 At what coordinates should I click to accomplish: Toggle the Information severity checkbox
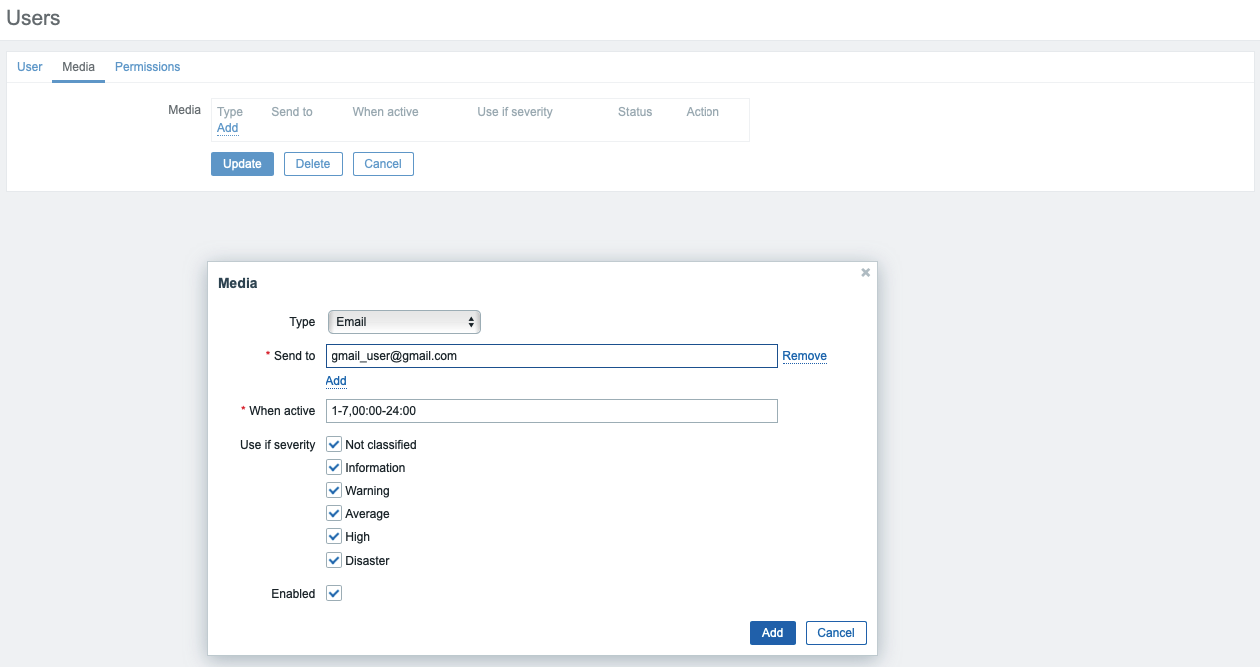click(x=334, y=467)
